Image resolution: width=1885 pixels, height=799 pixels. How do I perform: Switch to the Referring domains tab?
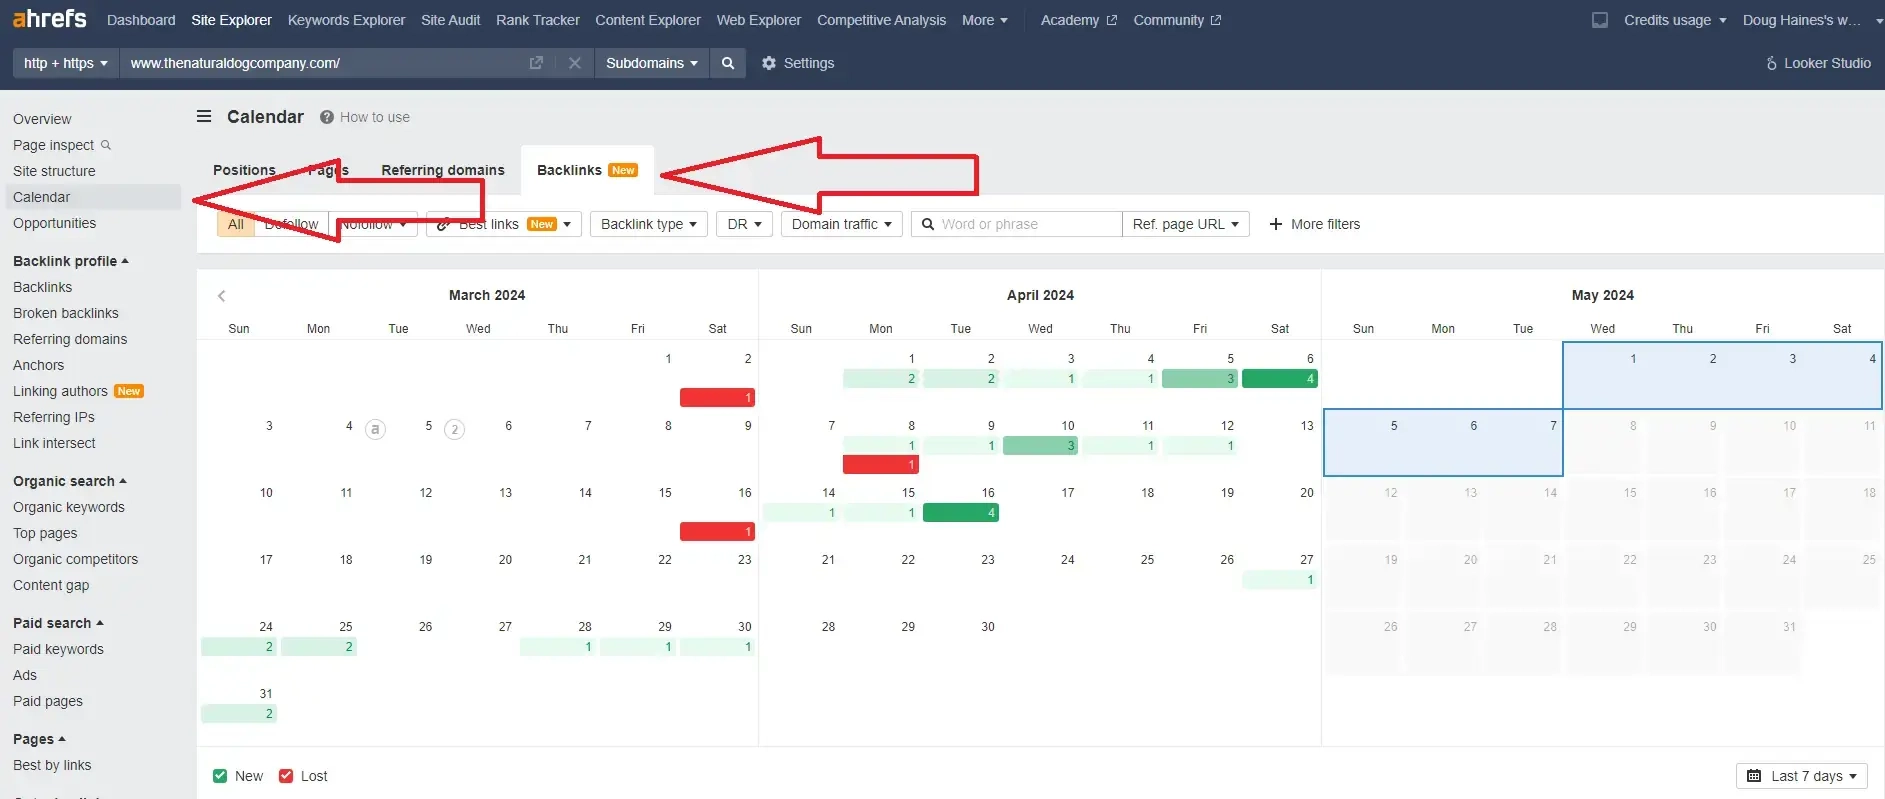coord(442,170)
